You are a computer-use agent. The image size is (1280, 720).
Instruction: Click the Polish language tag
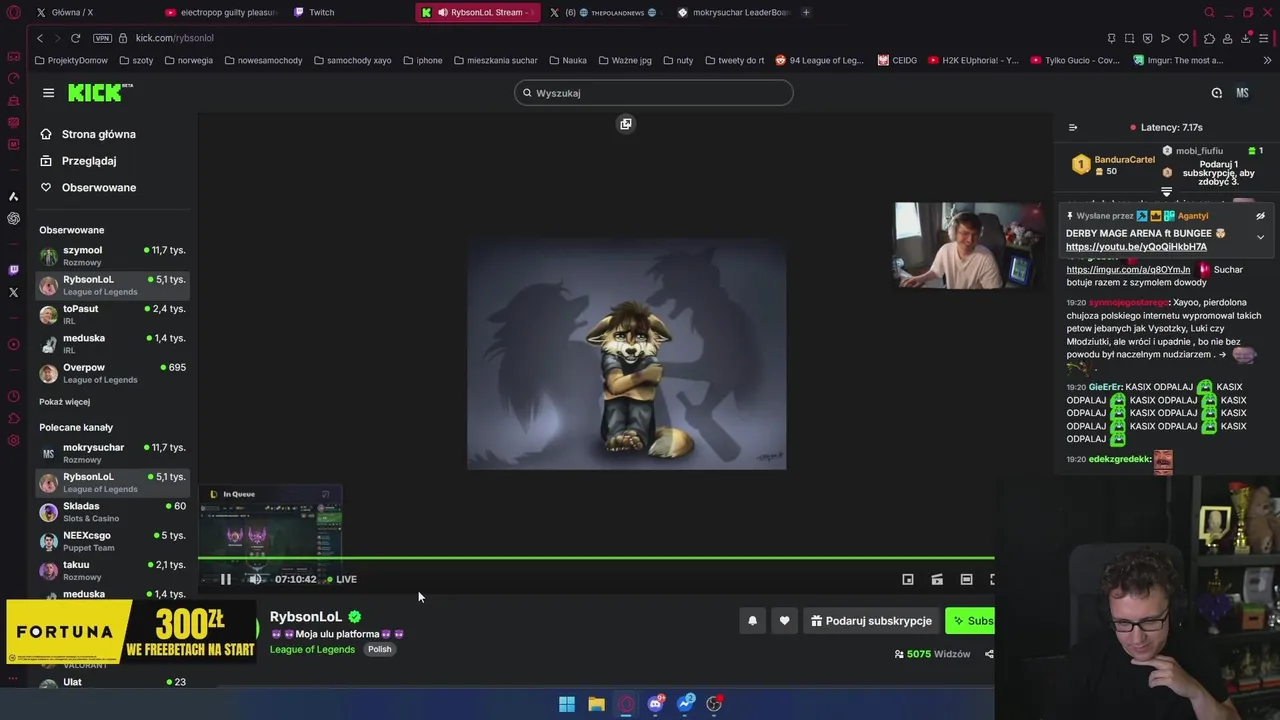(379, 650)
